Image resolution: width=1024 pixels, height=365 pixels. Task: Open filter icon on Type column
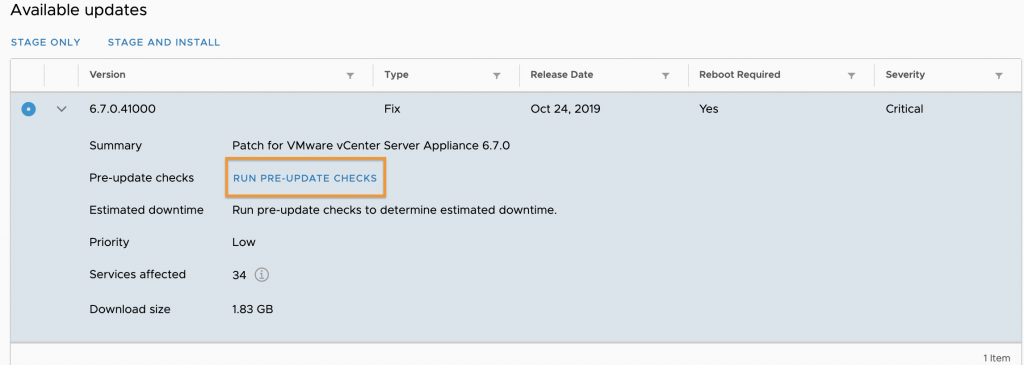tap(496, 76)
